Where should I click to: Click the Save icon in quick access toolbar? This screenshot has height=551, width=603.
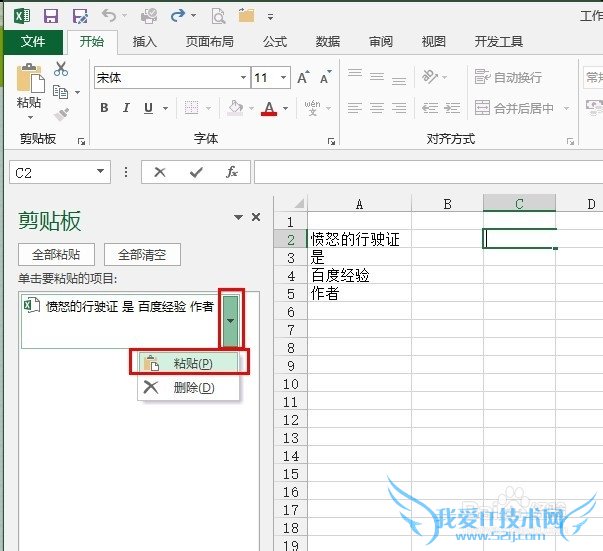51,16
